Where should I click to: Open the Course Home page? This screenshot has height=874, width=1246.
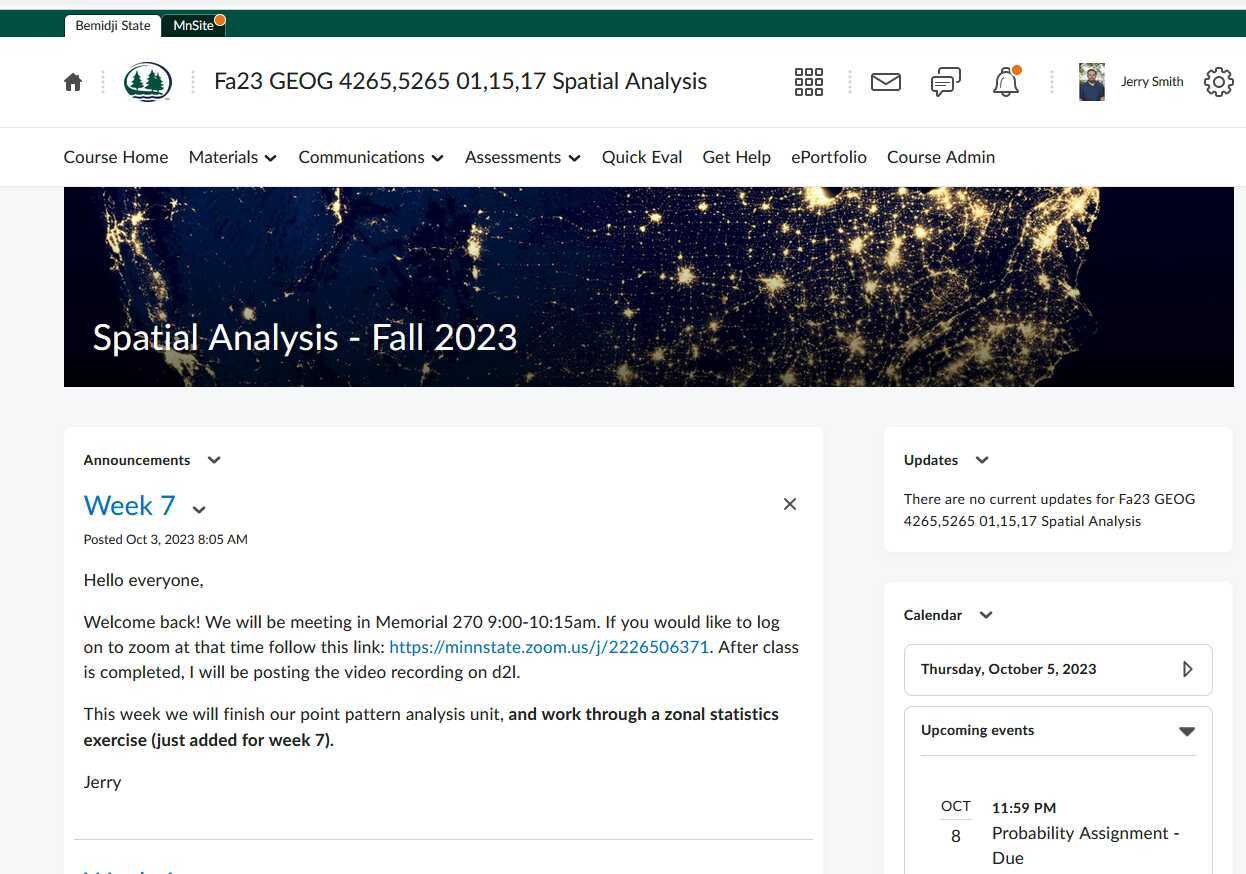coord(116,157)
